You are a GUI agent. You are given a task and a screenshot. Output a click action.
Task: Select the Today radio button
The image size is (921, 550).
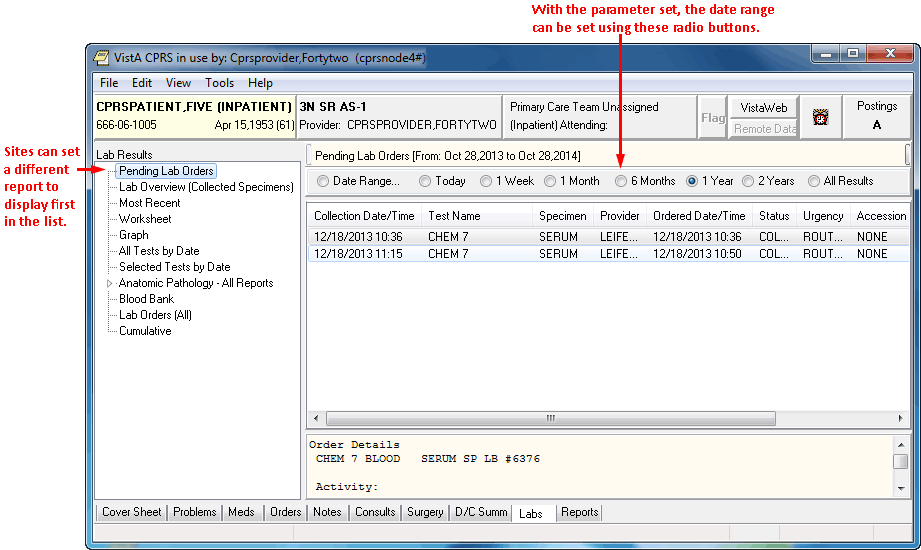tap(425, 181)
